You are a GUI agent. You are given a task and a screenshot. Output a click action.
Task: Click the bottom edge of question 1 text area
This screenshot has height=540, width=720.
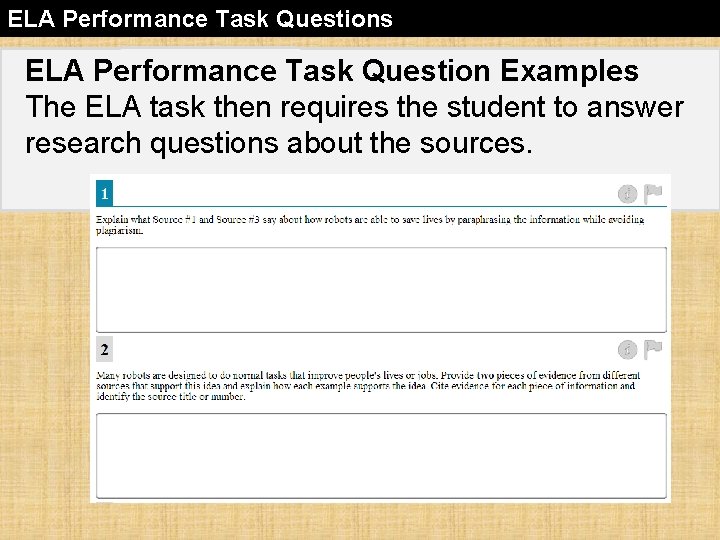(x=381, y=332)
